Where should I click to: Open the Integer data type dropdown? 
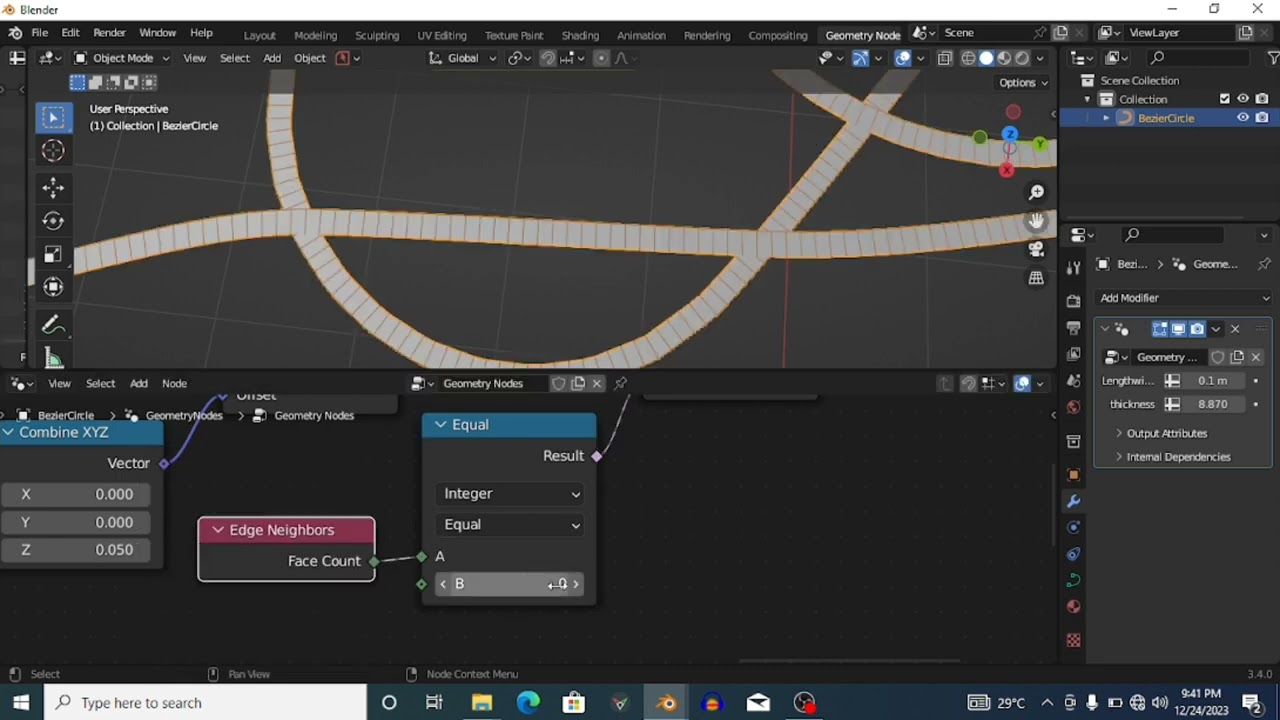click(x=510, y=494)
